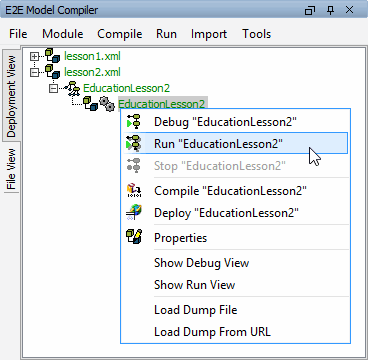Image resolution: width=368 pixels, height=360 pixels.
Task: Click the Properties icon in context menu
Action: [134, 237]
